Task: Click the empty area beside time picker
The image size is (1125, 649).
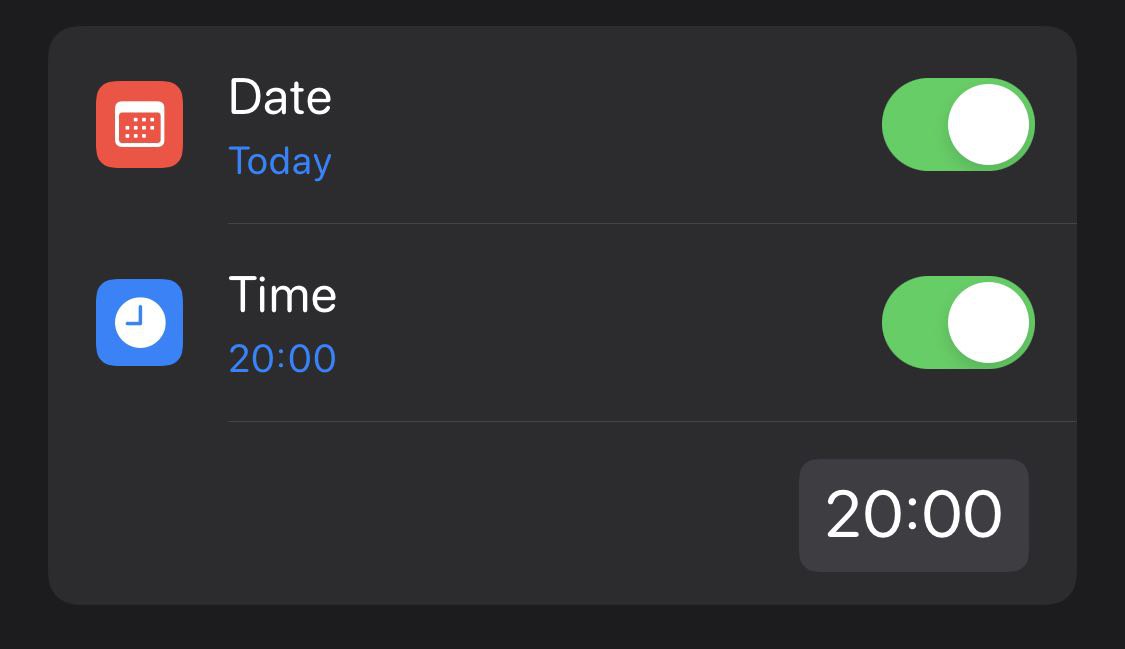Action: point(423,513)
